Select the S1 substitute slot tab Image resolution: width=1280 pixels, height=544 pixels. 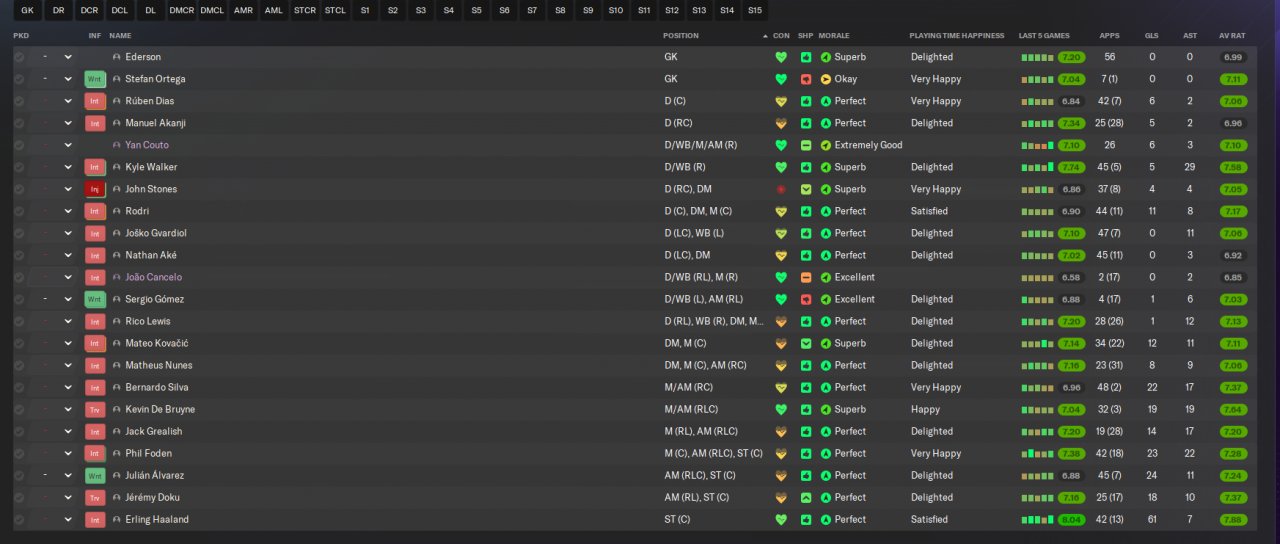pos(365,10)
